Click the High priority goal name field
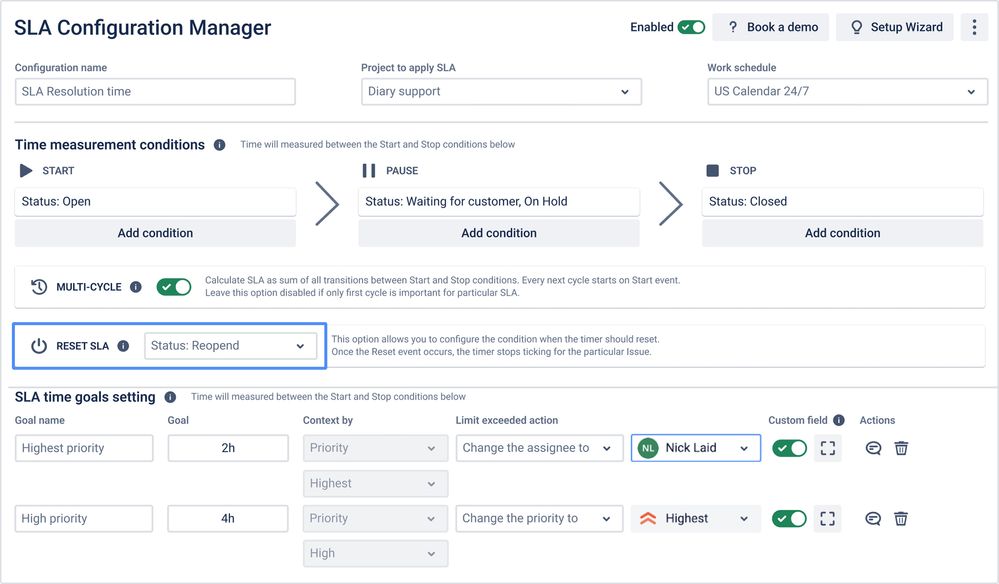 [84, 518]
